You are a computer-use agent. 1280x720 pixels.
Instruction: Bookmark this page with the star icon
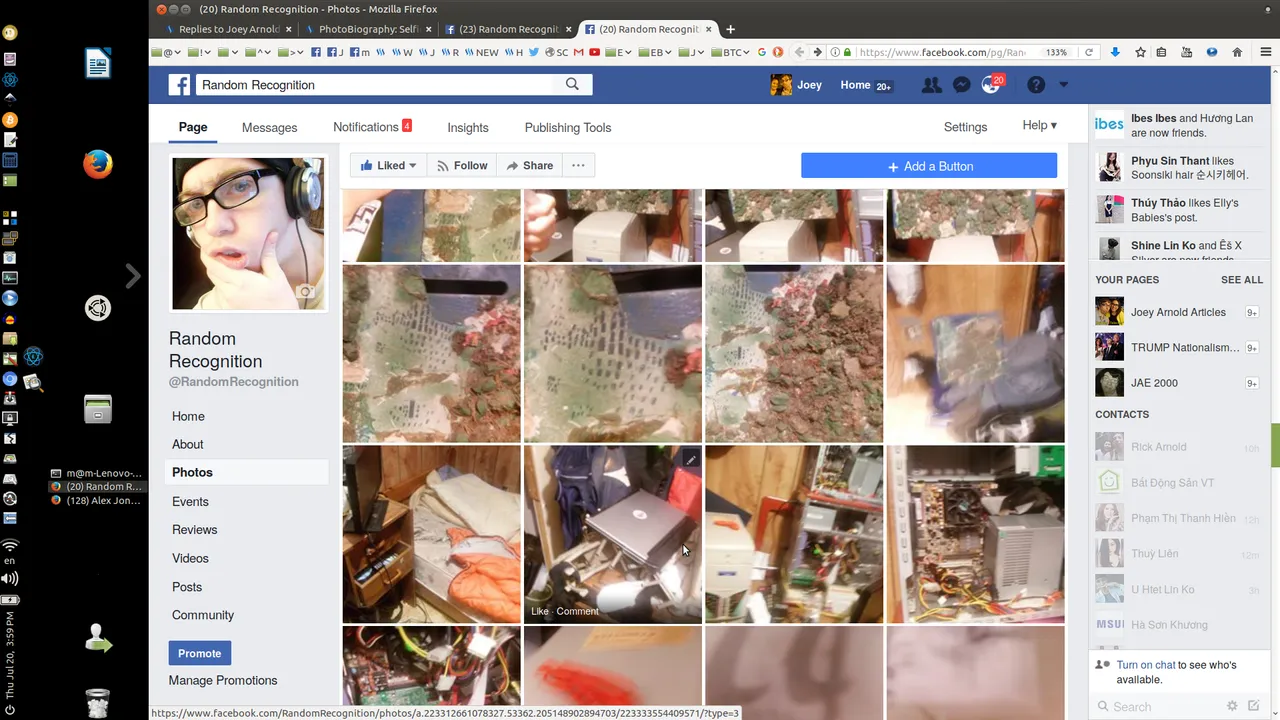click(x=1140, y=52)
